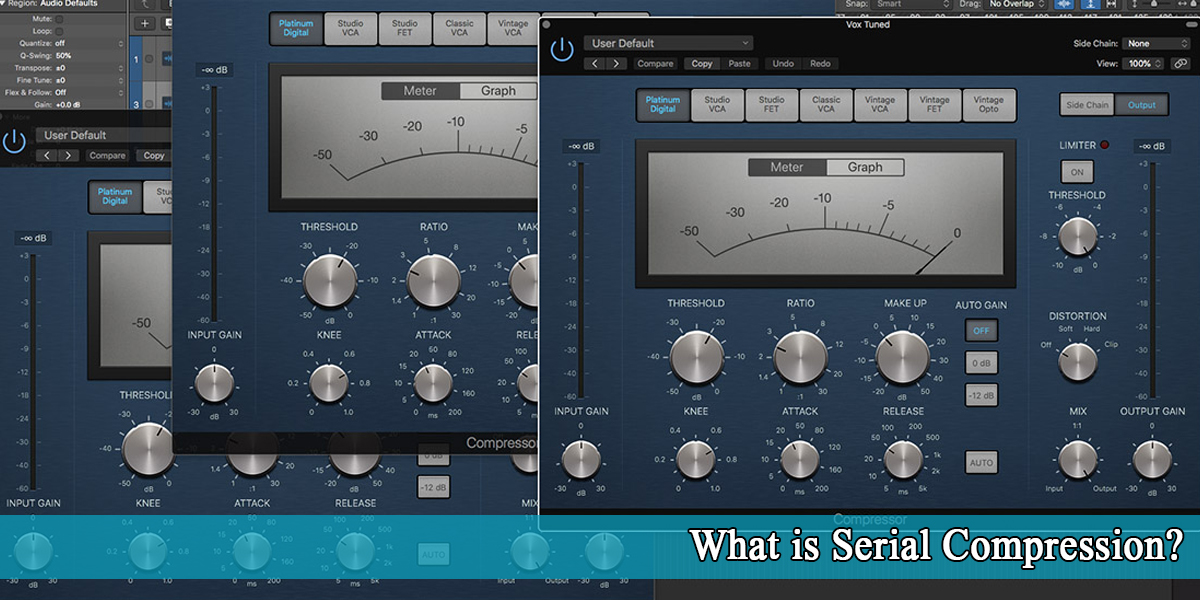Image resolution: width=1200 pixels, height=600 pixels.
Task: Click the Compare button
Action: click(656, 63)
